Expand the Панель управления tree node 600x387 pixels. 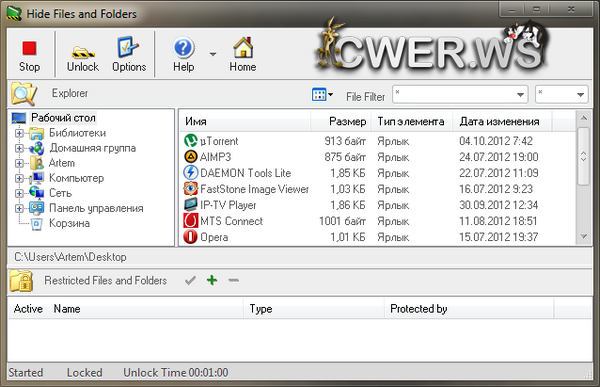(x=19, y=208)
